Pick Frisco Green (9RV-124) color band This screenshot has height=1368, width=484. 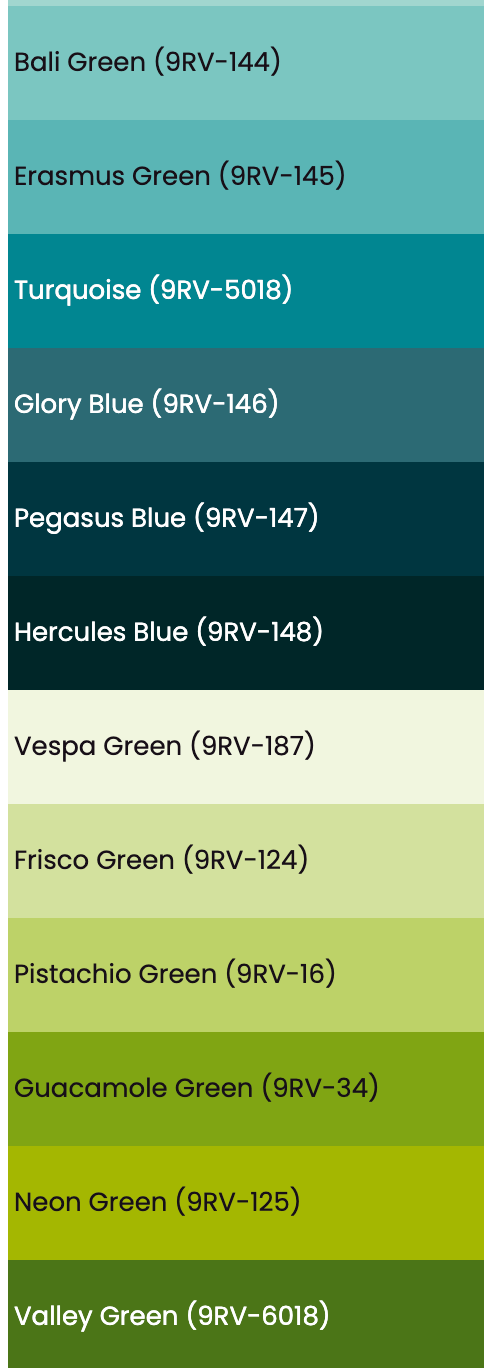(x=246, y=861)
